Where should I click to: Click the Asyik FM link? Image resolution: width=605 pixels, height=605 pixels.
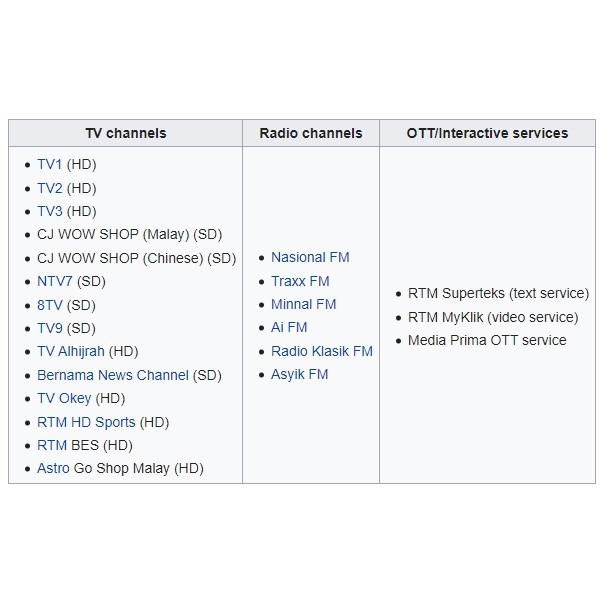pyautogui.click(x=299, y=374)
